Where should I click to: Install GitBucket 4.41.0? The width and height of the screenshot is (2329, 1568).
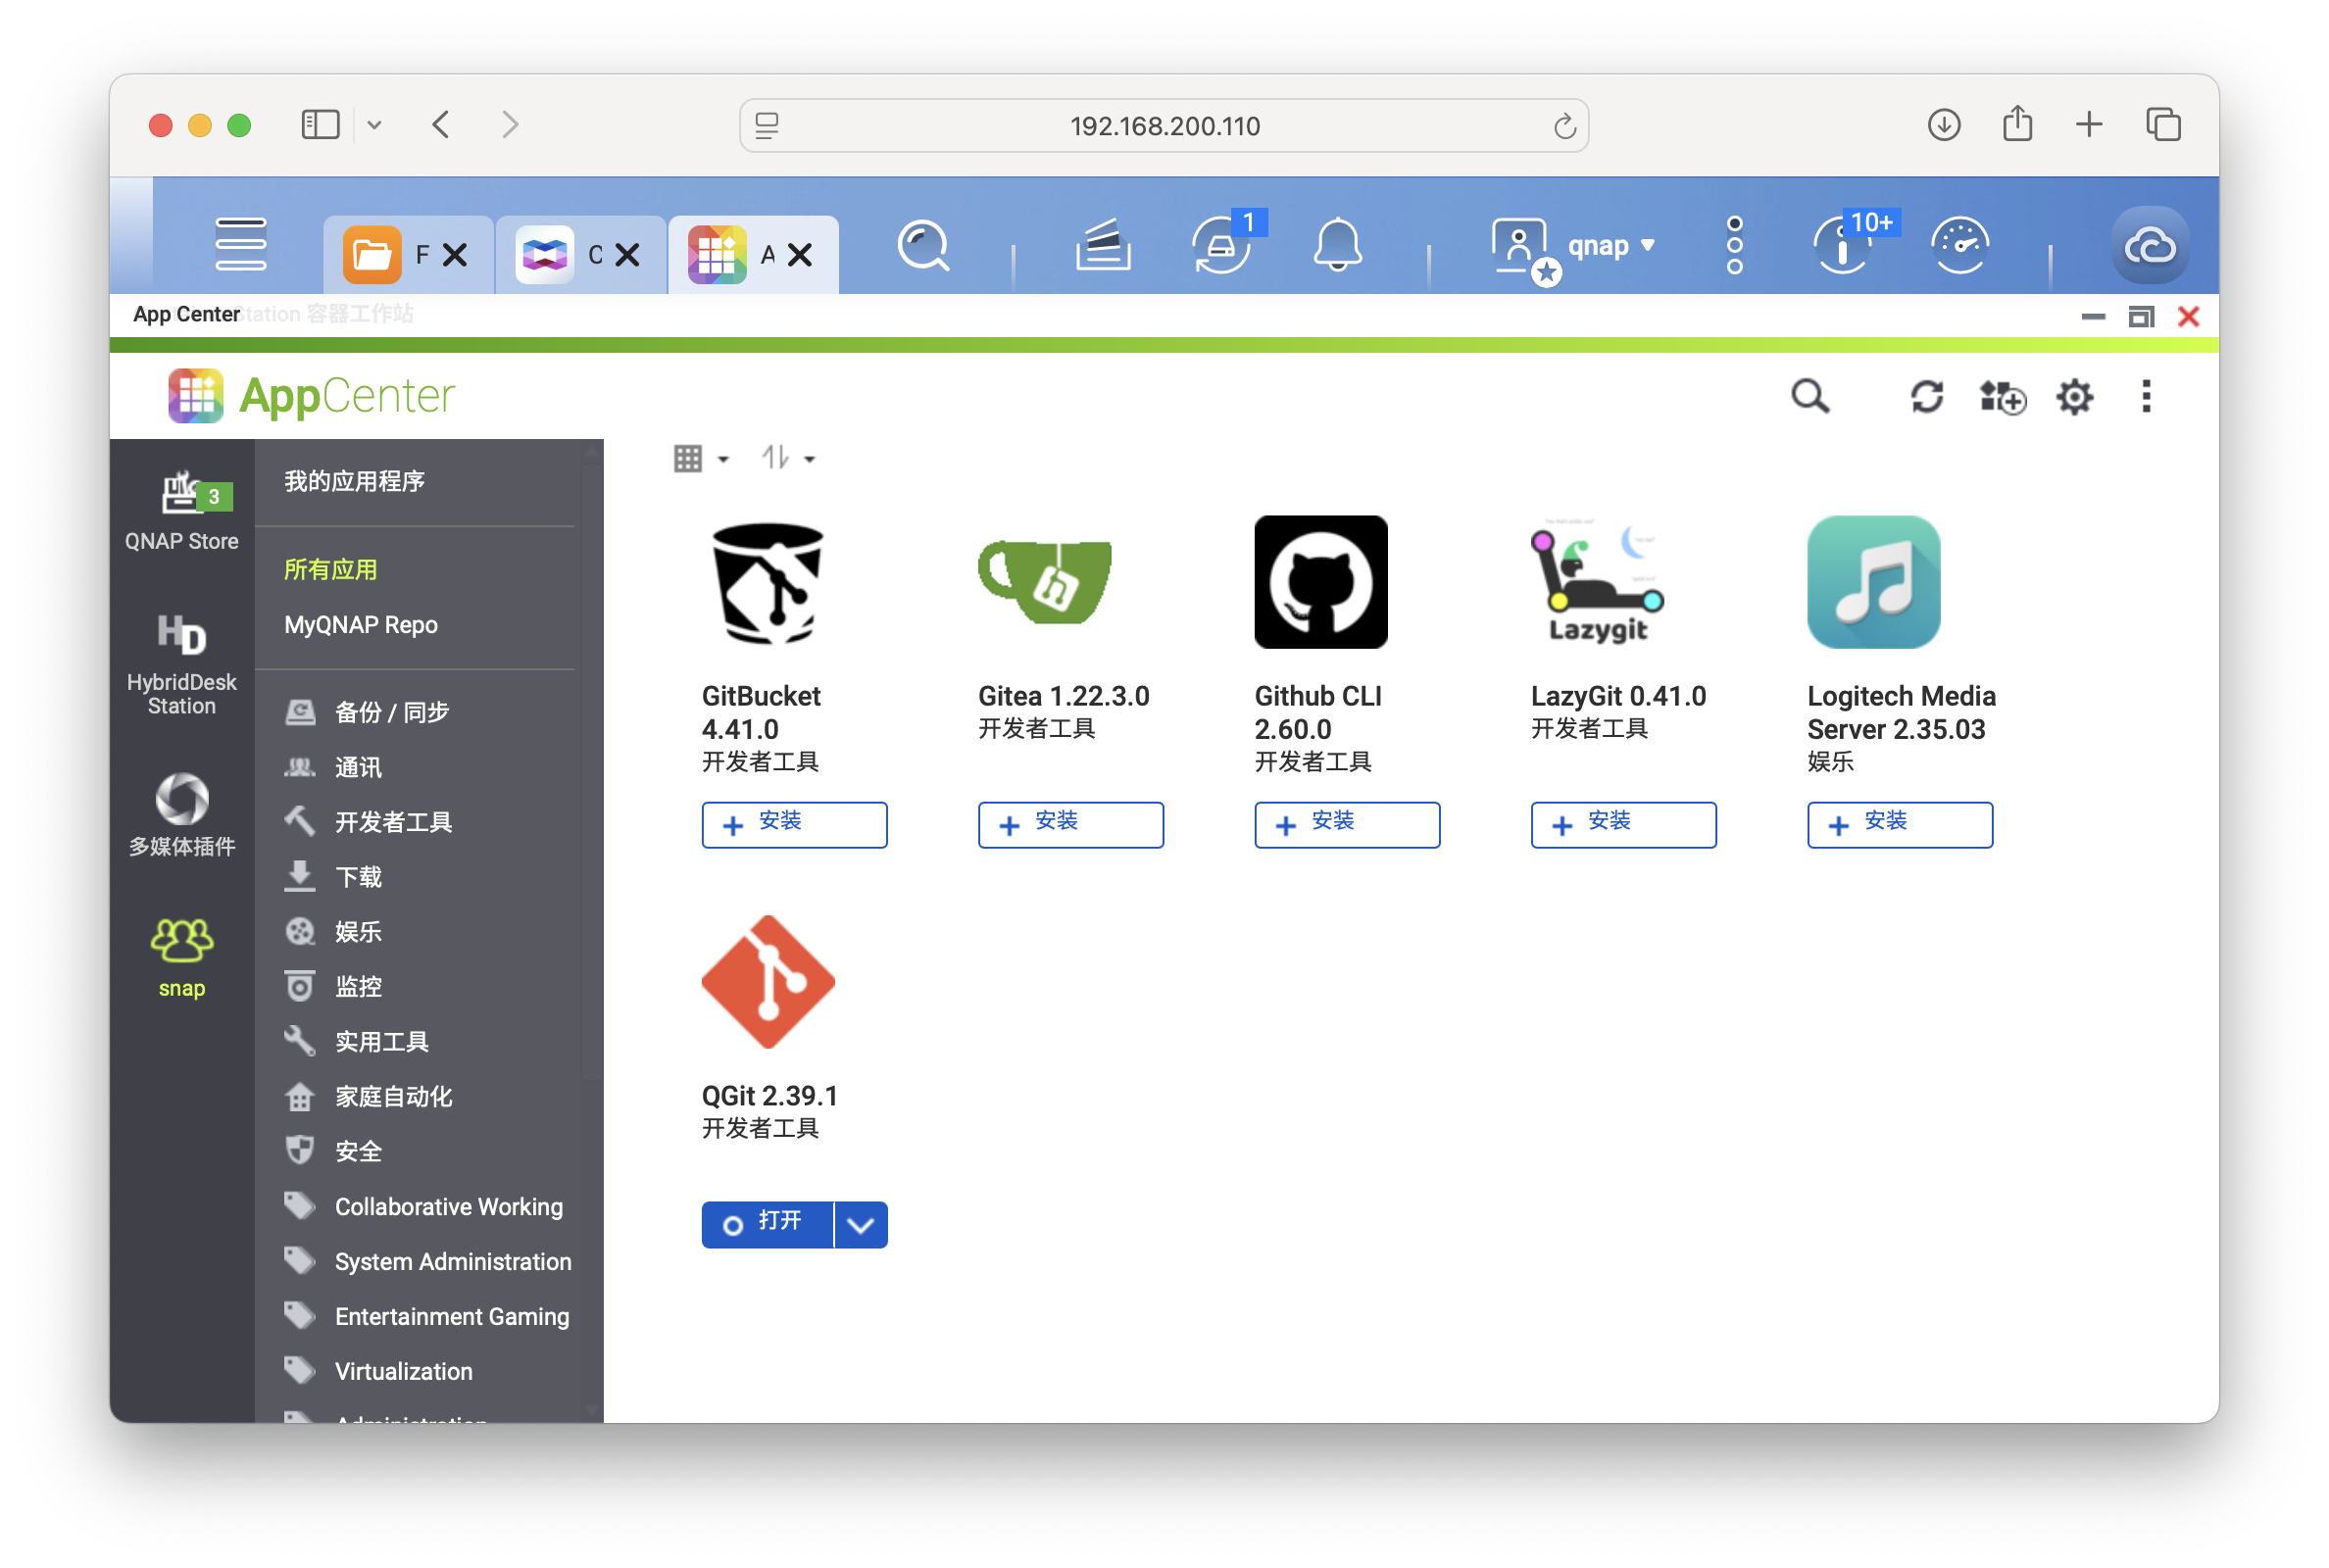(x=794, y=825)
